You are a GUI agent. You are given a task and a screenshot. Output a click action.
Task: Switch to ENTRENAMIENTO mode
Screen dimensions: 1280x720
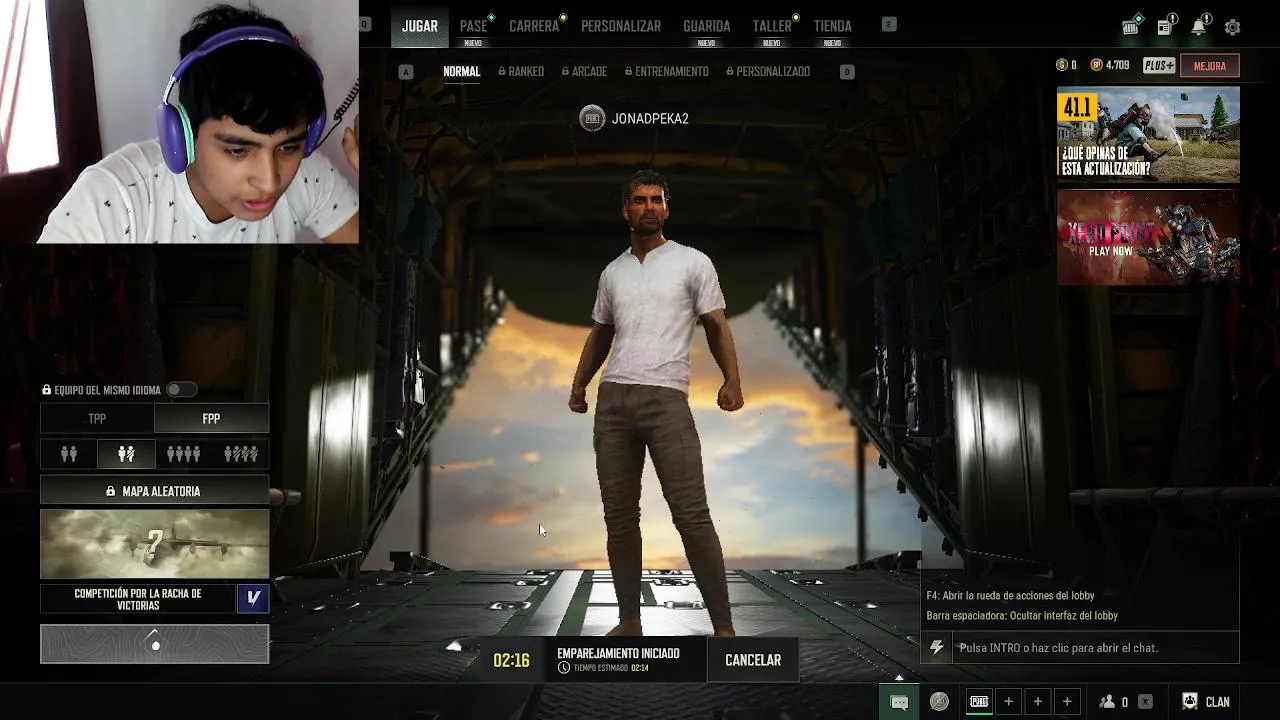pos(666,72)
